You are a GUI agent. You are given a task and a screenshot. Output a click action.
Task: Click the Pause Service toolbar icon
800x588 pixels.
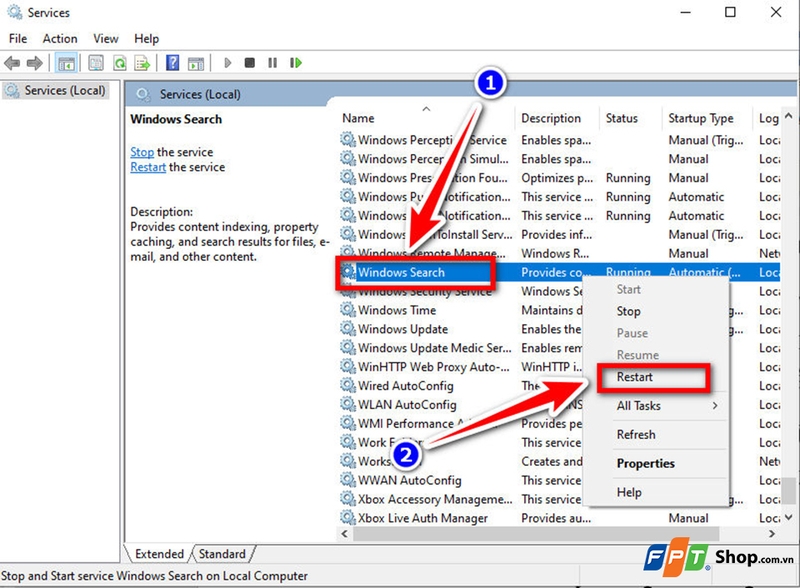272,62
